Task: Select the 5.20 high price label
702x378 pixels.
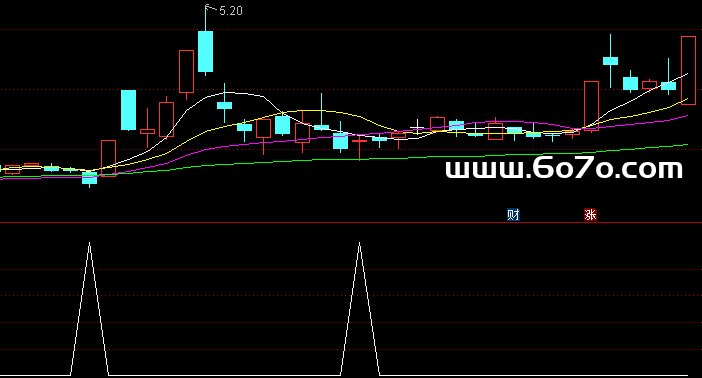Action: pyautogui.click(x=231, y=11)
